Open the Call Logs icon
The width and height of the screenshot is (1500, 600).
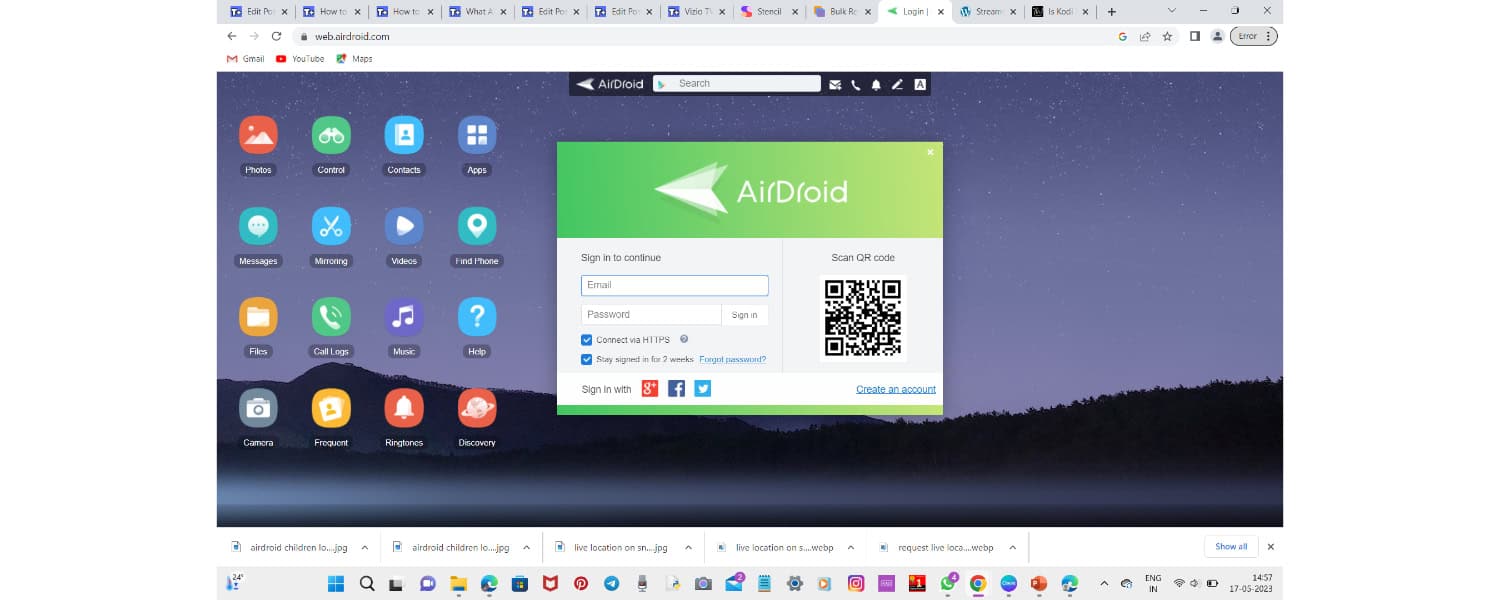click(331, 317)
